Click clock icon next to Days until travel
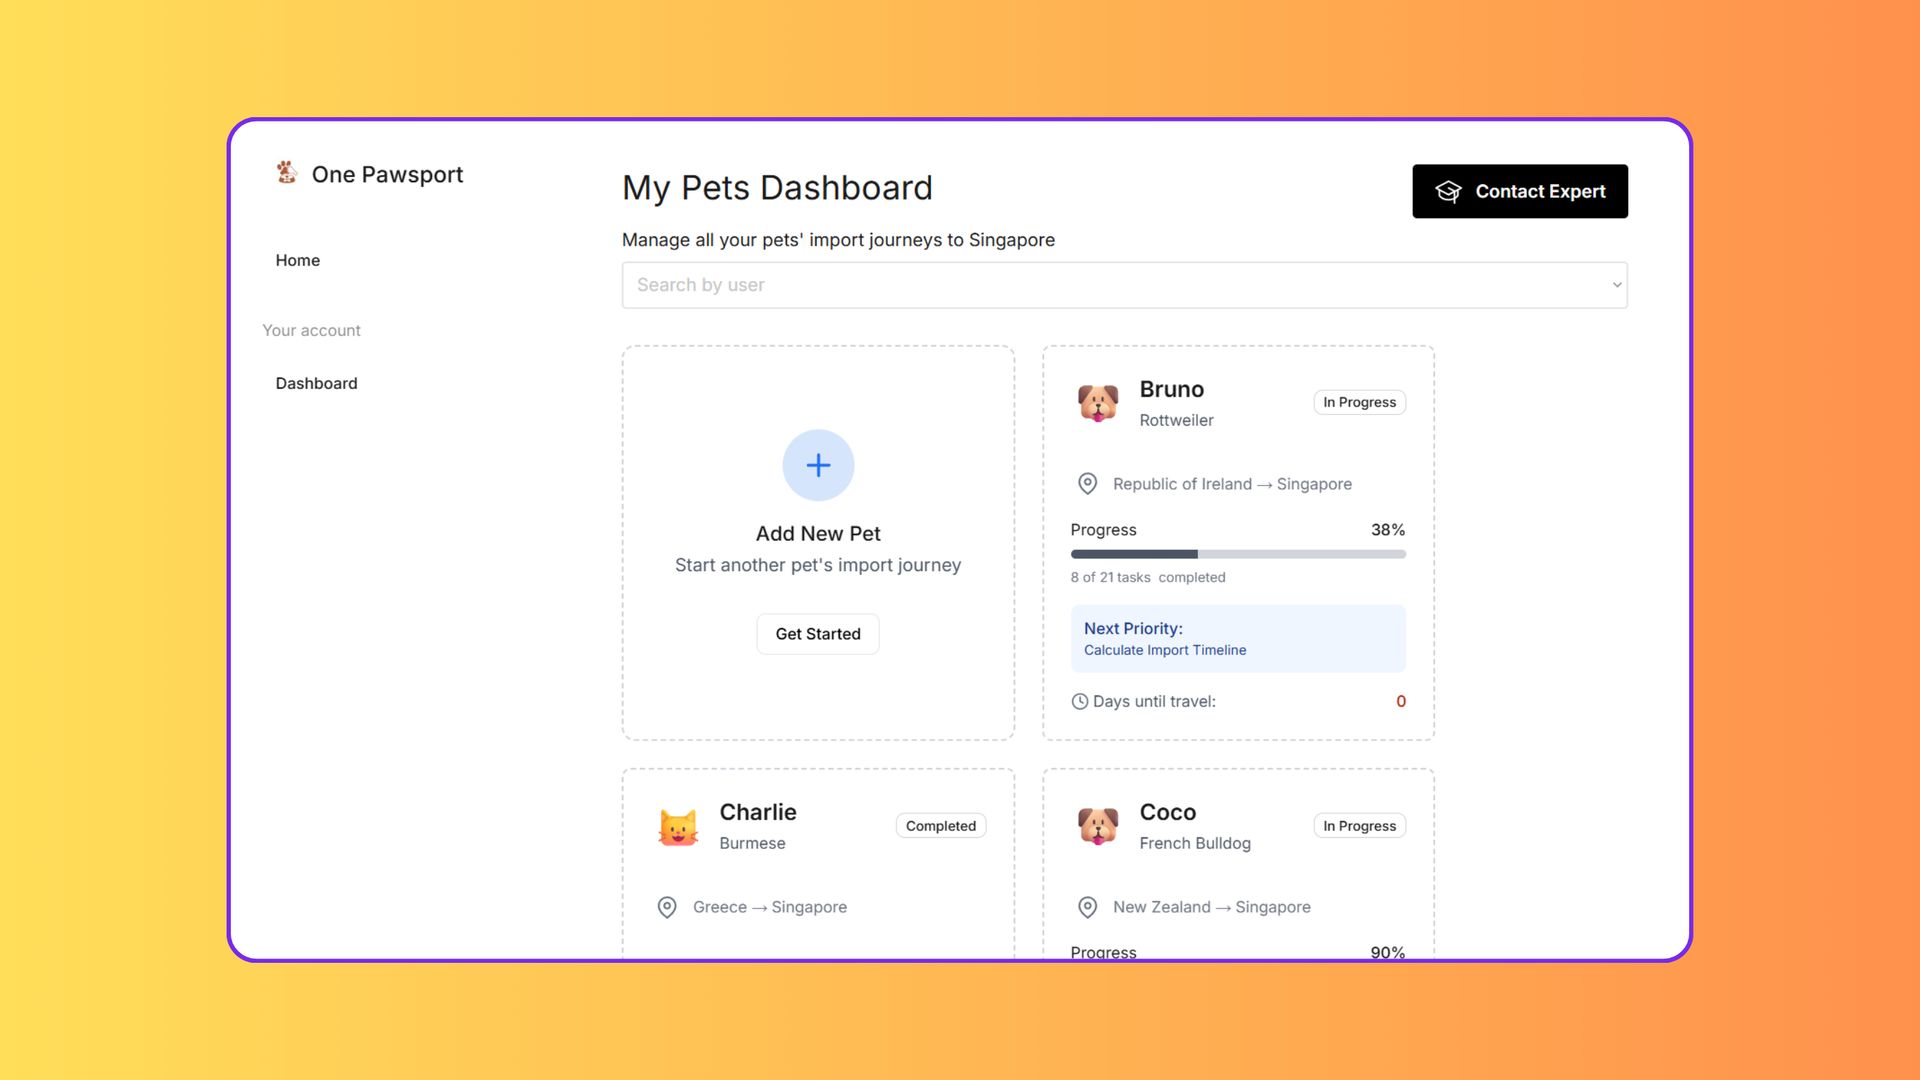This screenshot has height=1080, width=1920. pos(1079,702)
